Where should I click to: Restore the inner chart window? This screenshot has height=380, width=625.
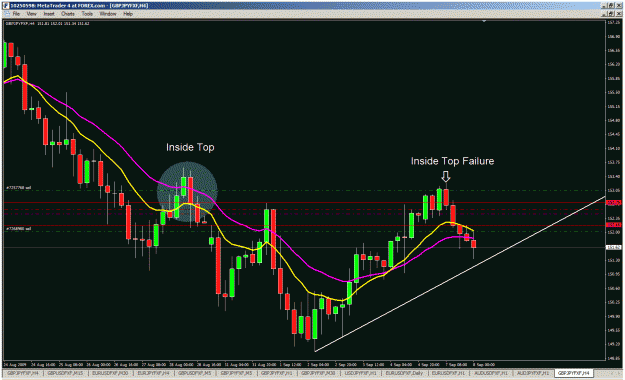click(x=612, y=14)
